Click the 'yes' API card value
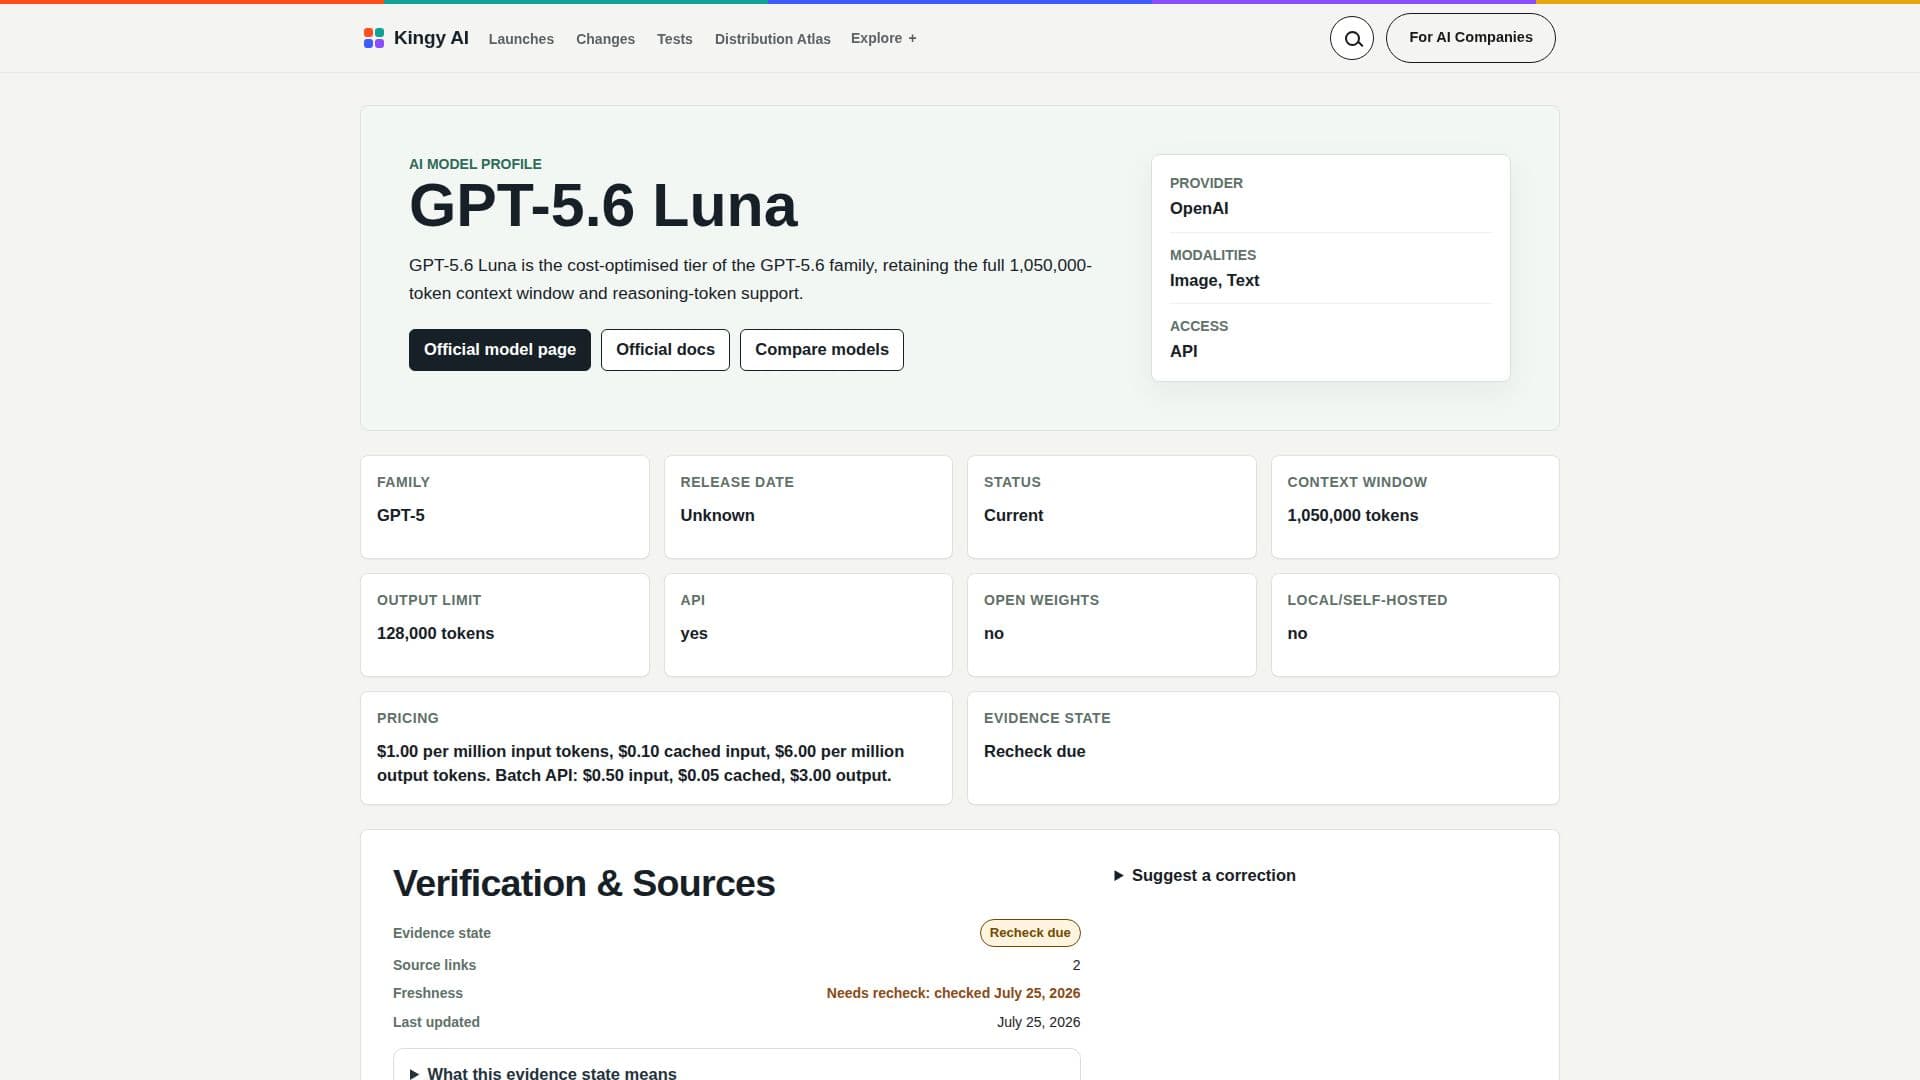Image resolution: width=1920 pixels, height=1080 pixels. [x=693, y=634]
